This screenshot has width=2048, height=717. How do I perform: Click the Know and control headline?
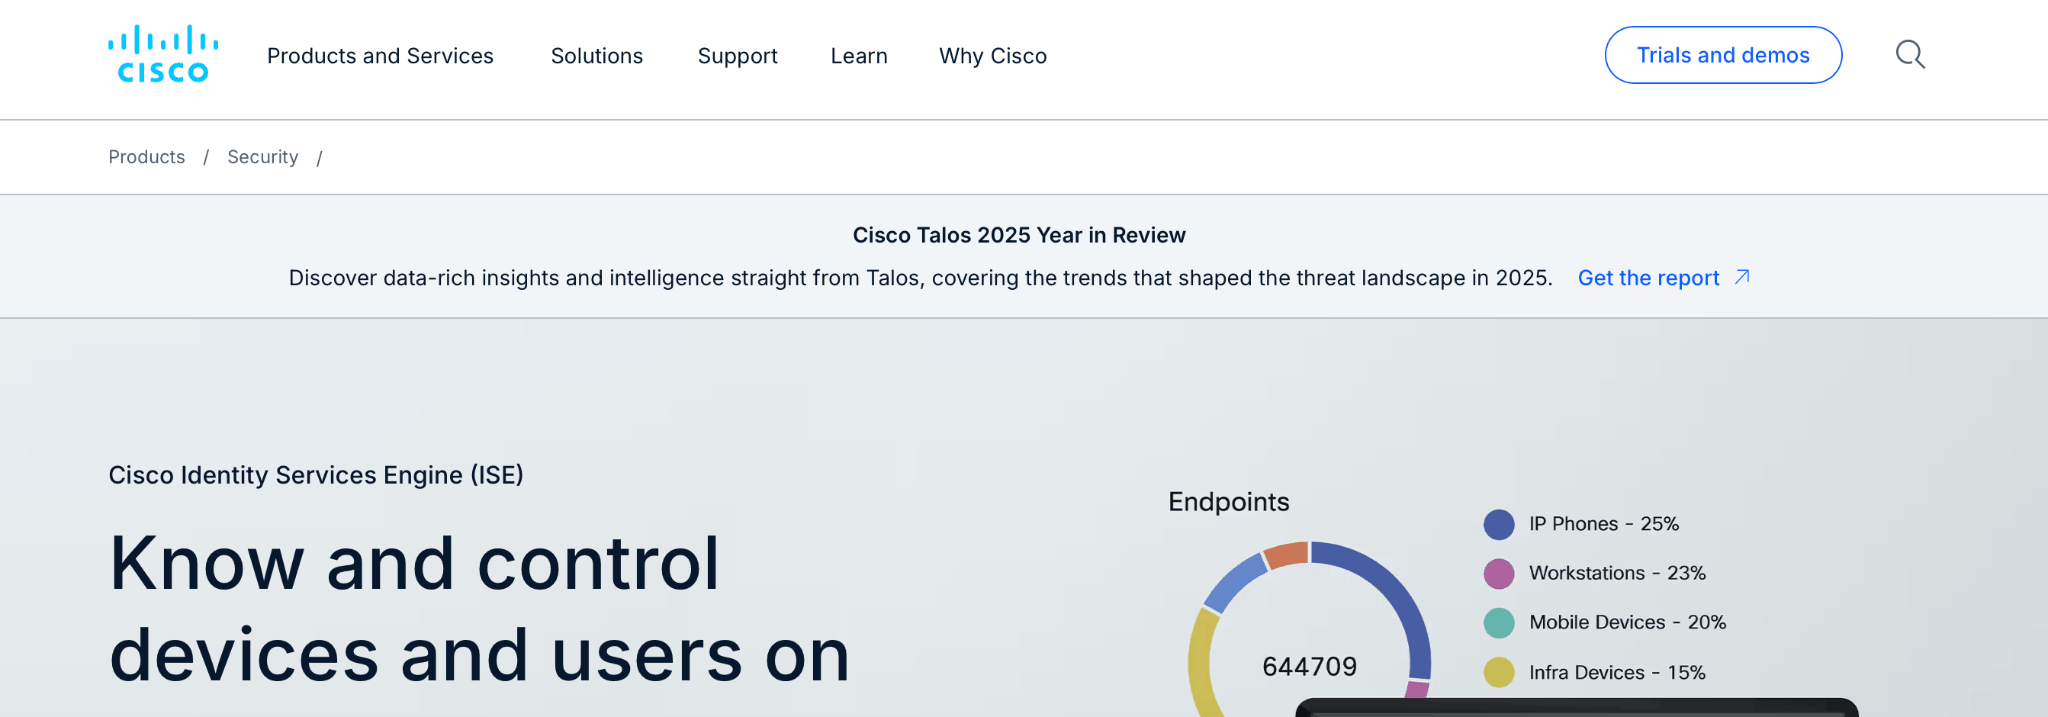point(479,609)
